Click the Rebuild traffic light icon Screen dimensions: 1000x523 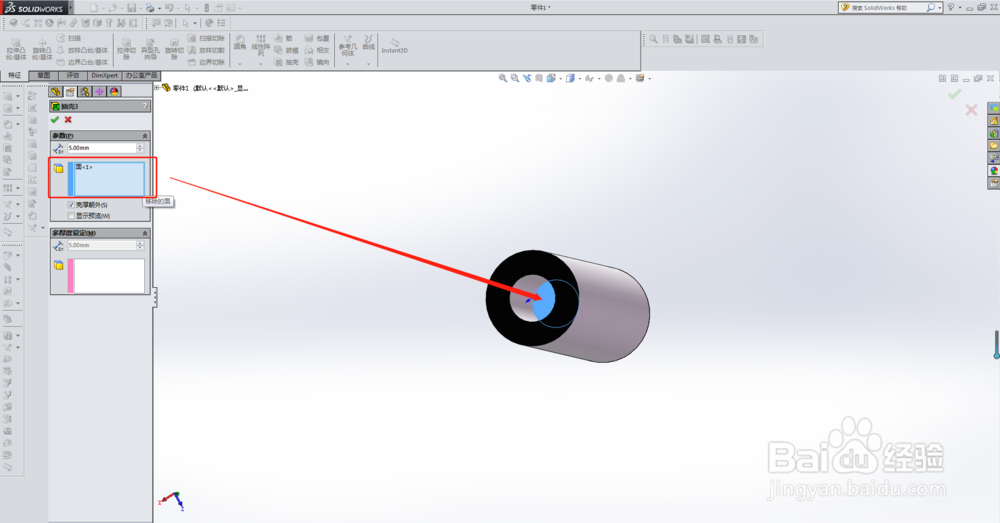coord(206,8)
